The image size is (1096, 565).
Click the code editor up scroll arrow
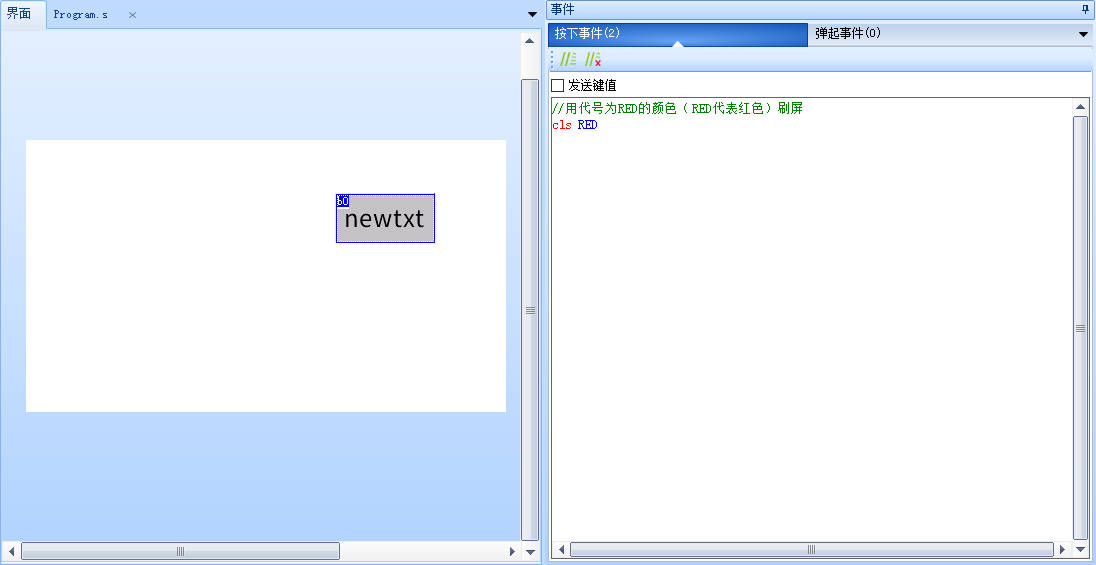pyautogui.click(x=1080, y=107)
